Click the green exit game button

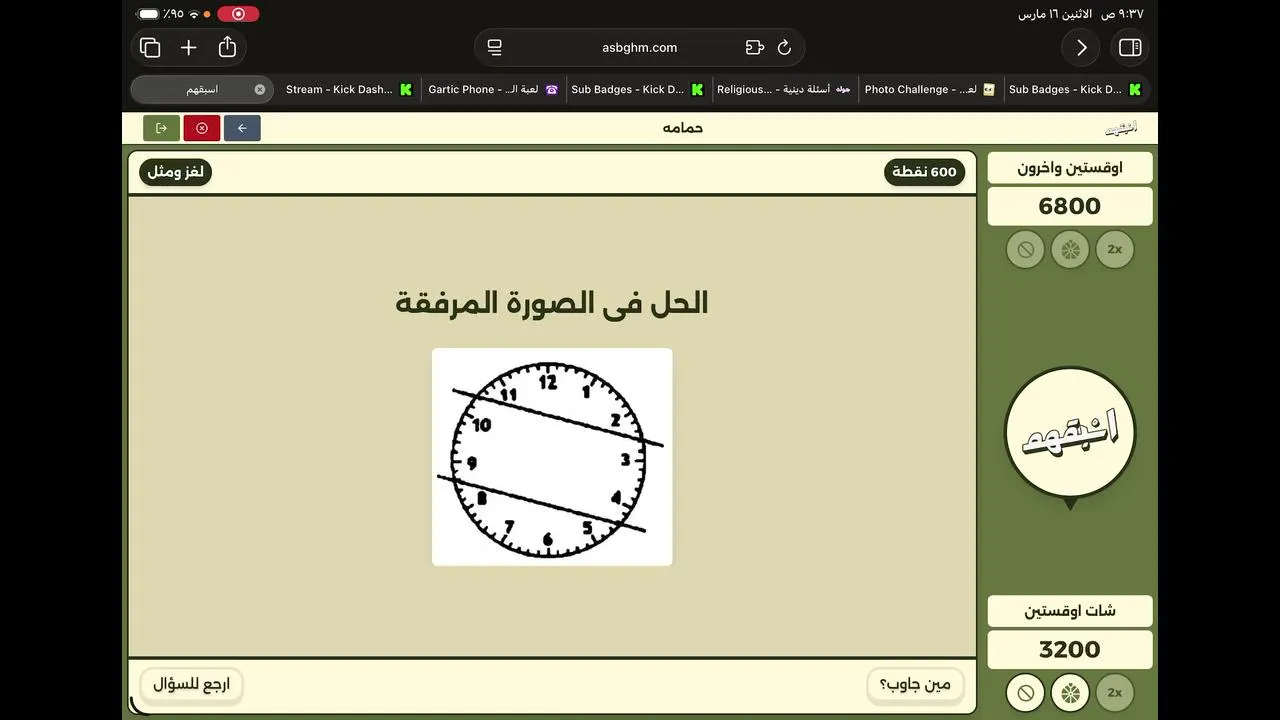(x=161, y=128)
